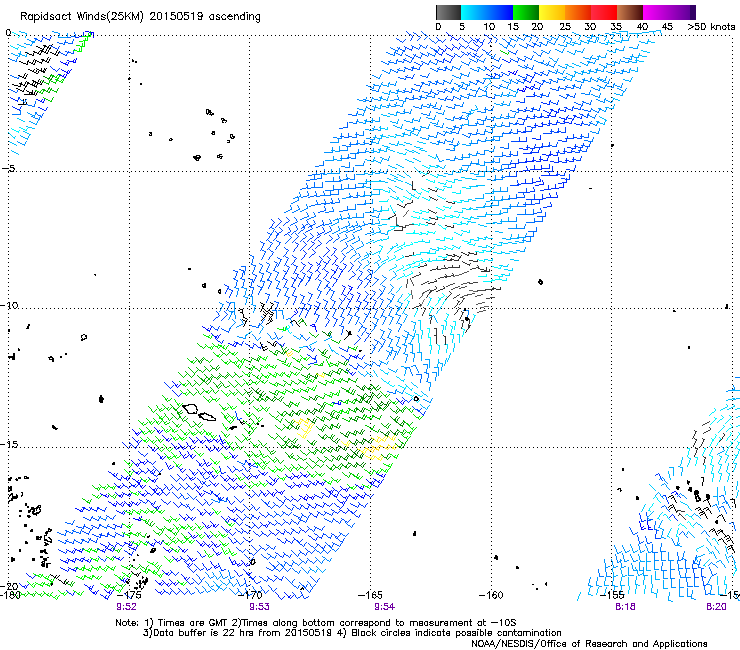Image resolution: width=740 pixels, height=650 pixels.
Task: Click the '35' value under the color scale
Action: [x=616, y=26]
